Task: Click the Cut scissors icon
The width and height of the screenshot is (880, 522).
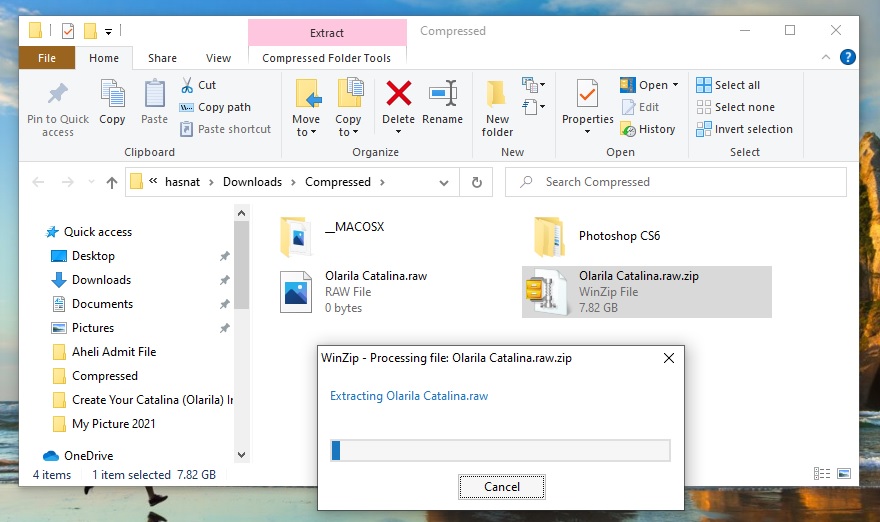Action: [187, 85]
